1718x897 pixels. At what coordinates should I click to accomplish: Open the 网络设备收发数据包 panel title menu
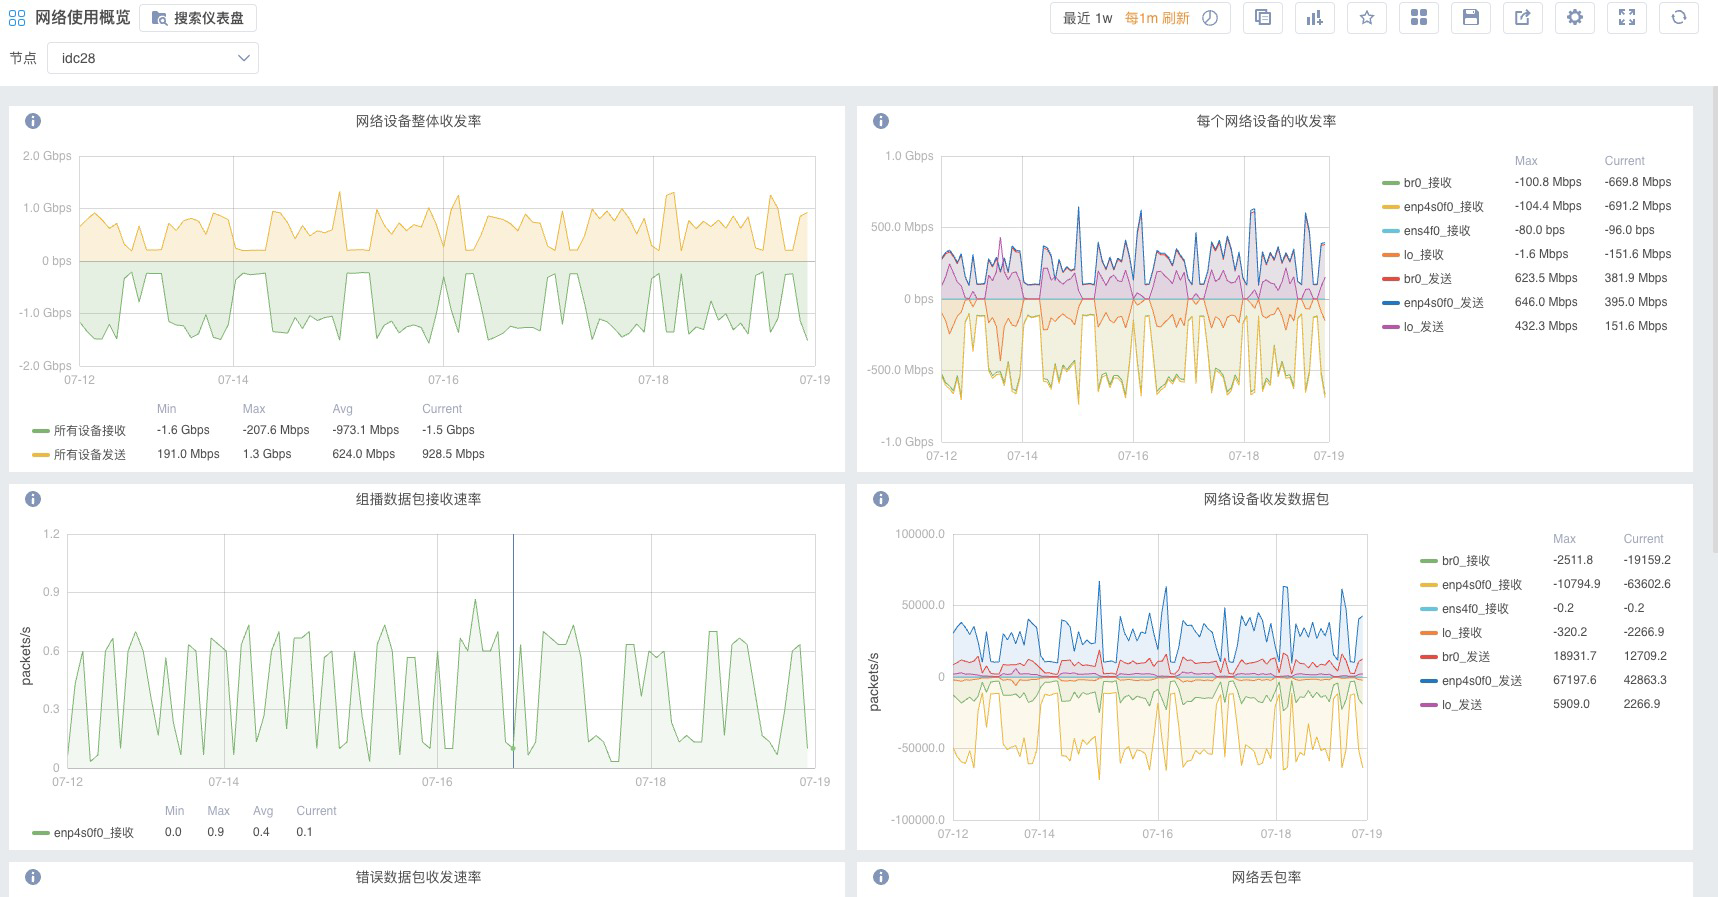click(x=1266, y=499)
